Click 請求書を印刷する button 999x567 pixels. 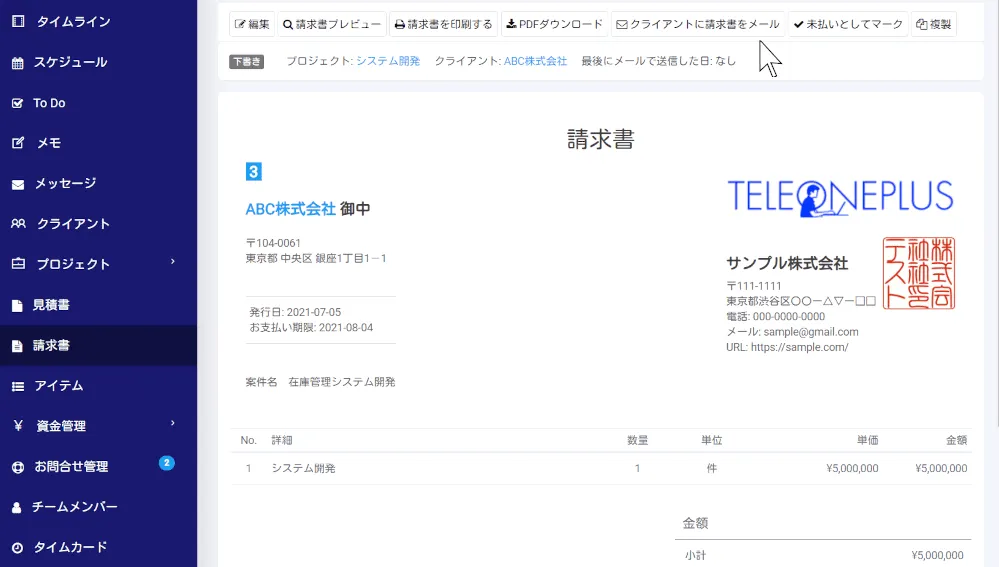tap(443, 24)
